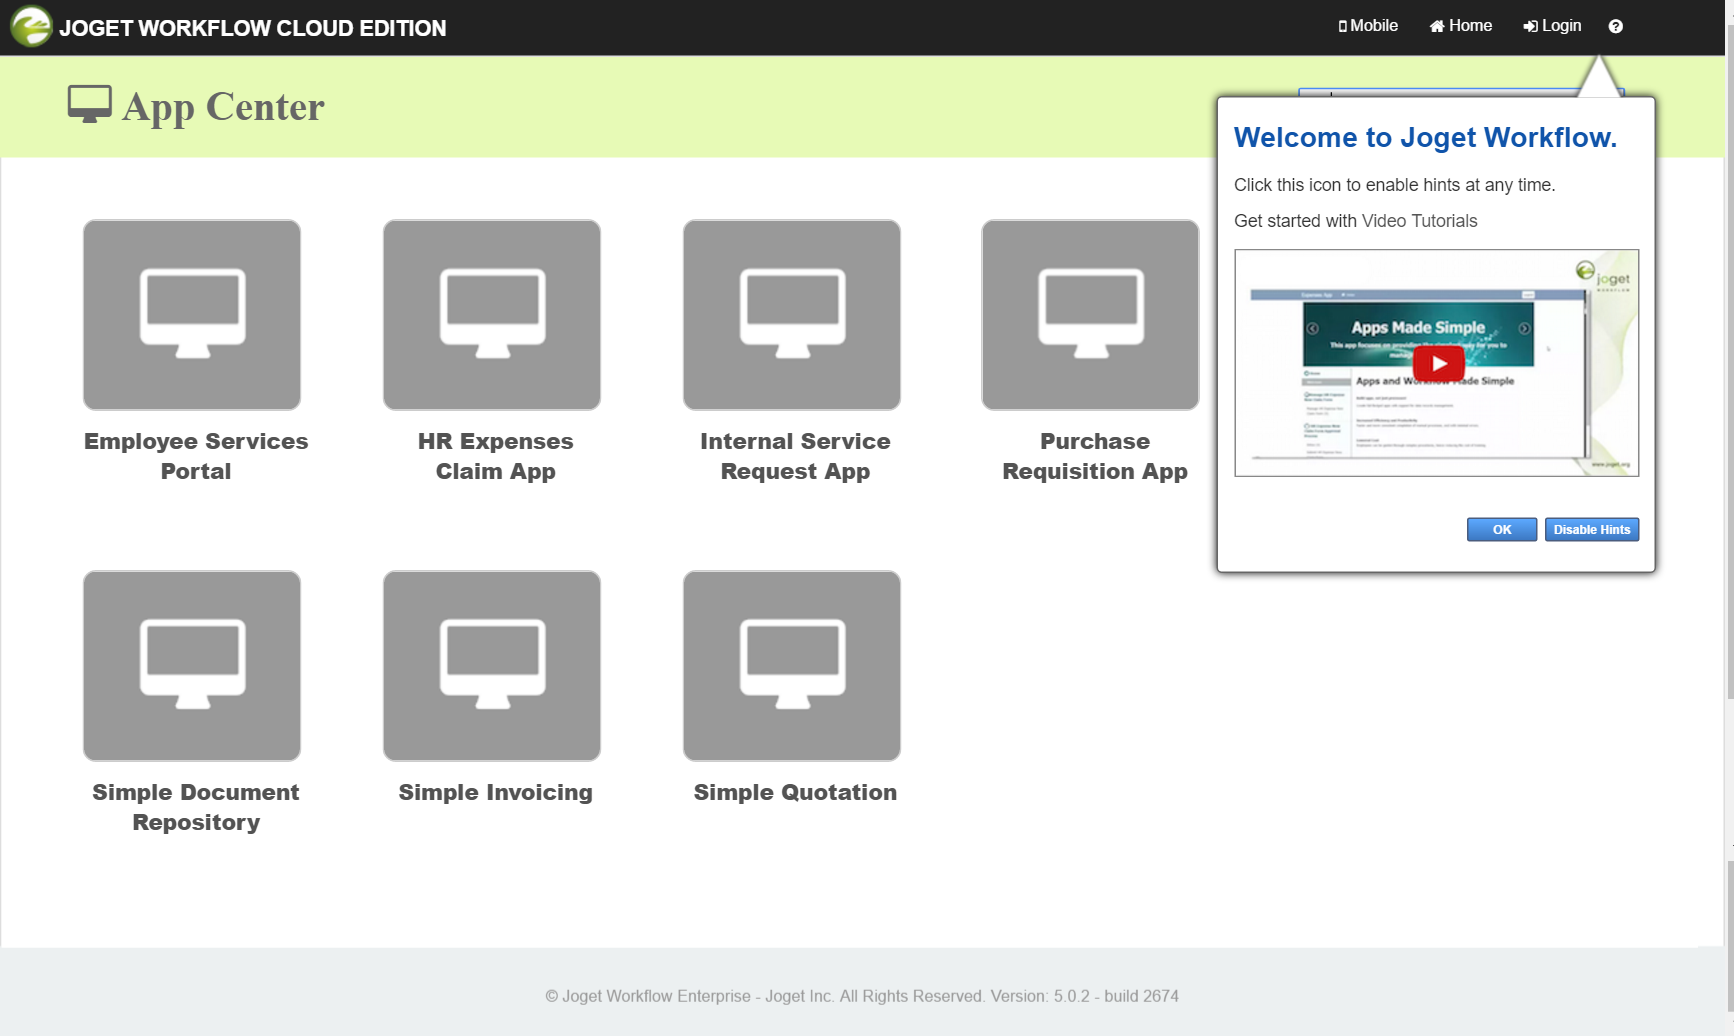
Task: Open the Internal Service Request App icon
Action: (792, 315)
